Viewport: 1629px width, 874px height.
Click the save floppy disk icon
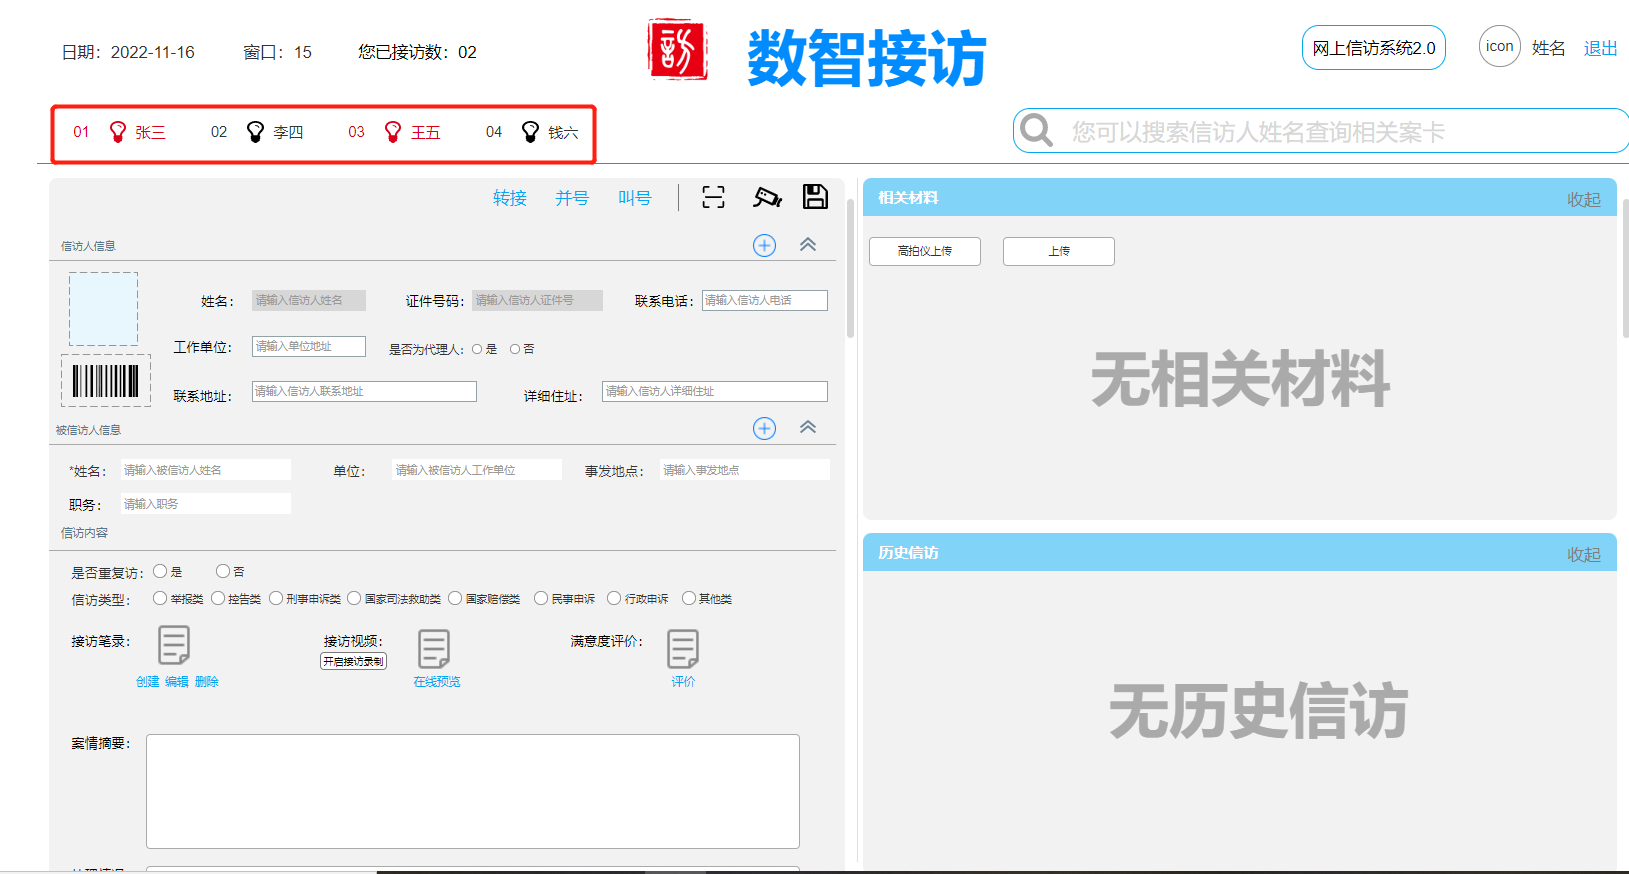[x=815, y=196]
